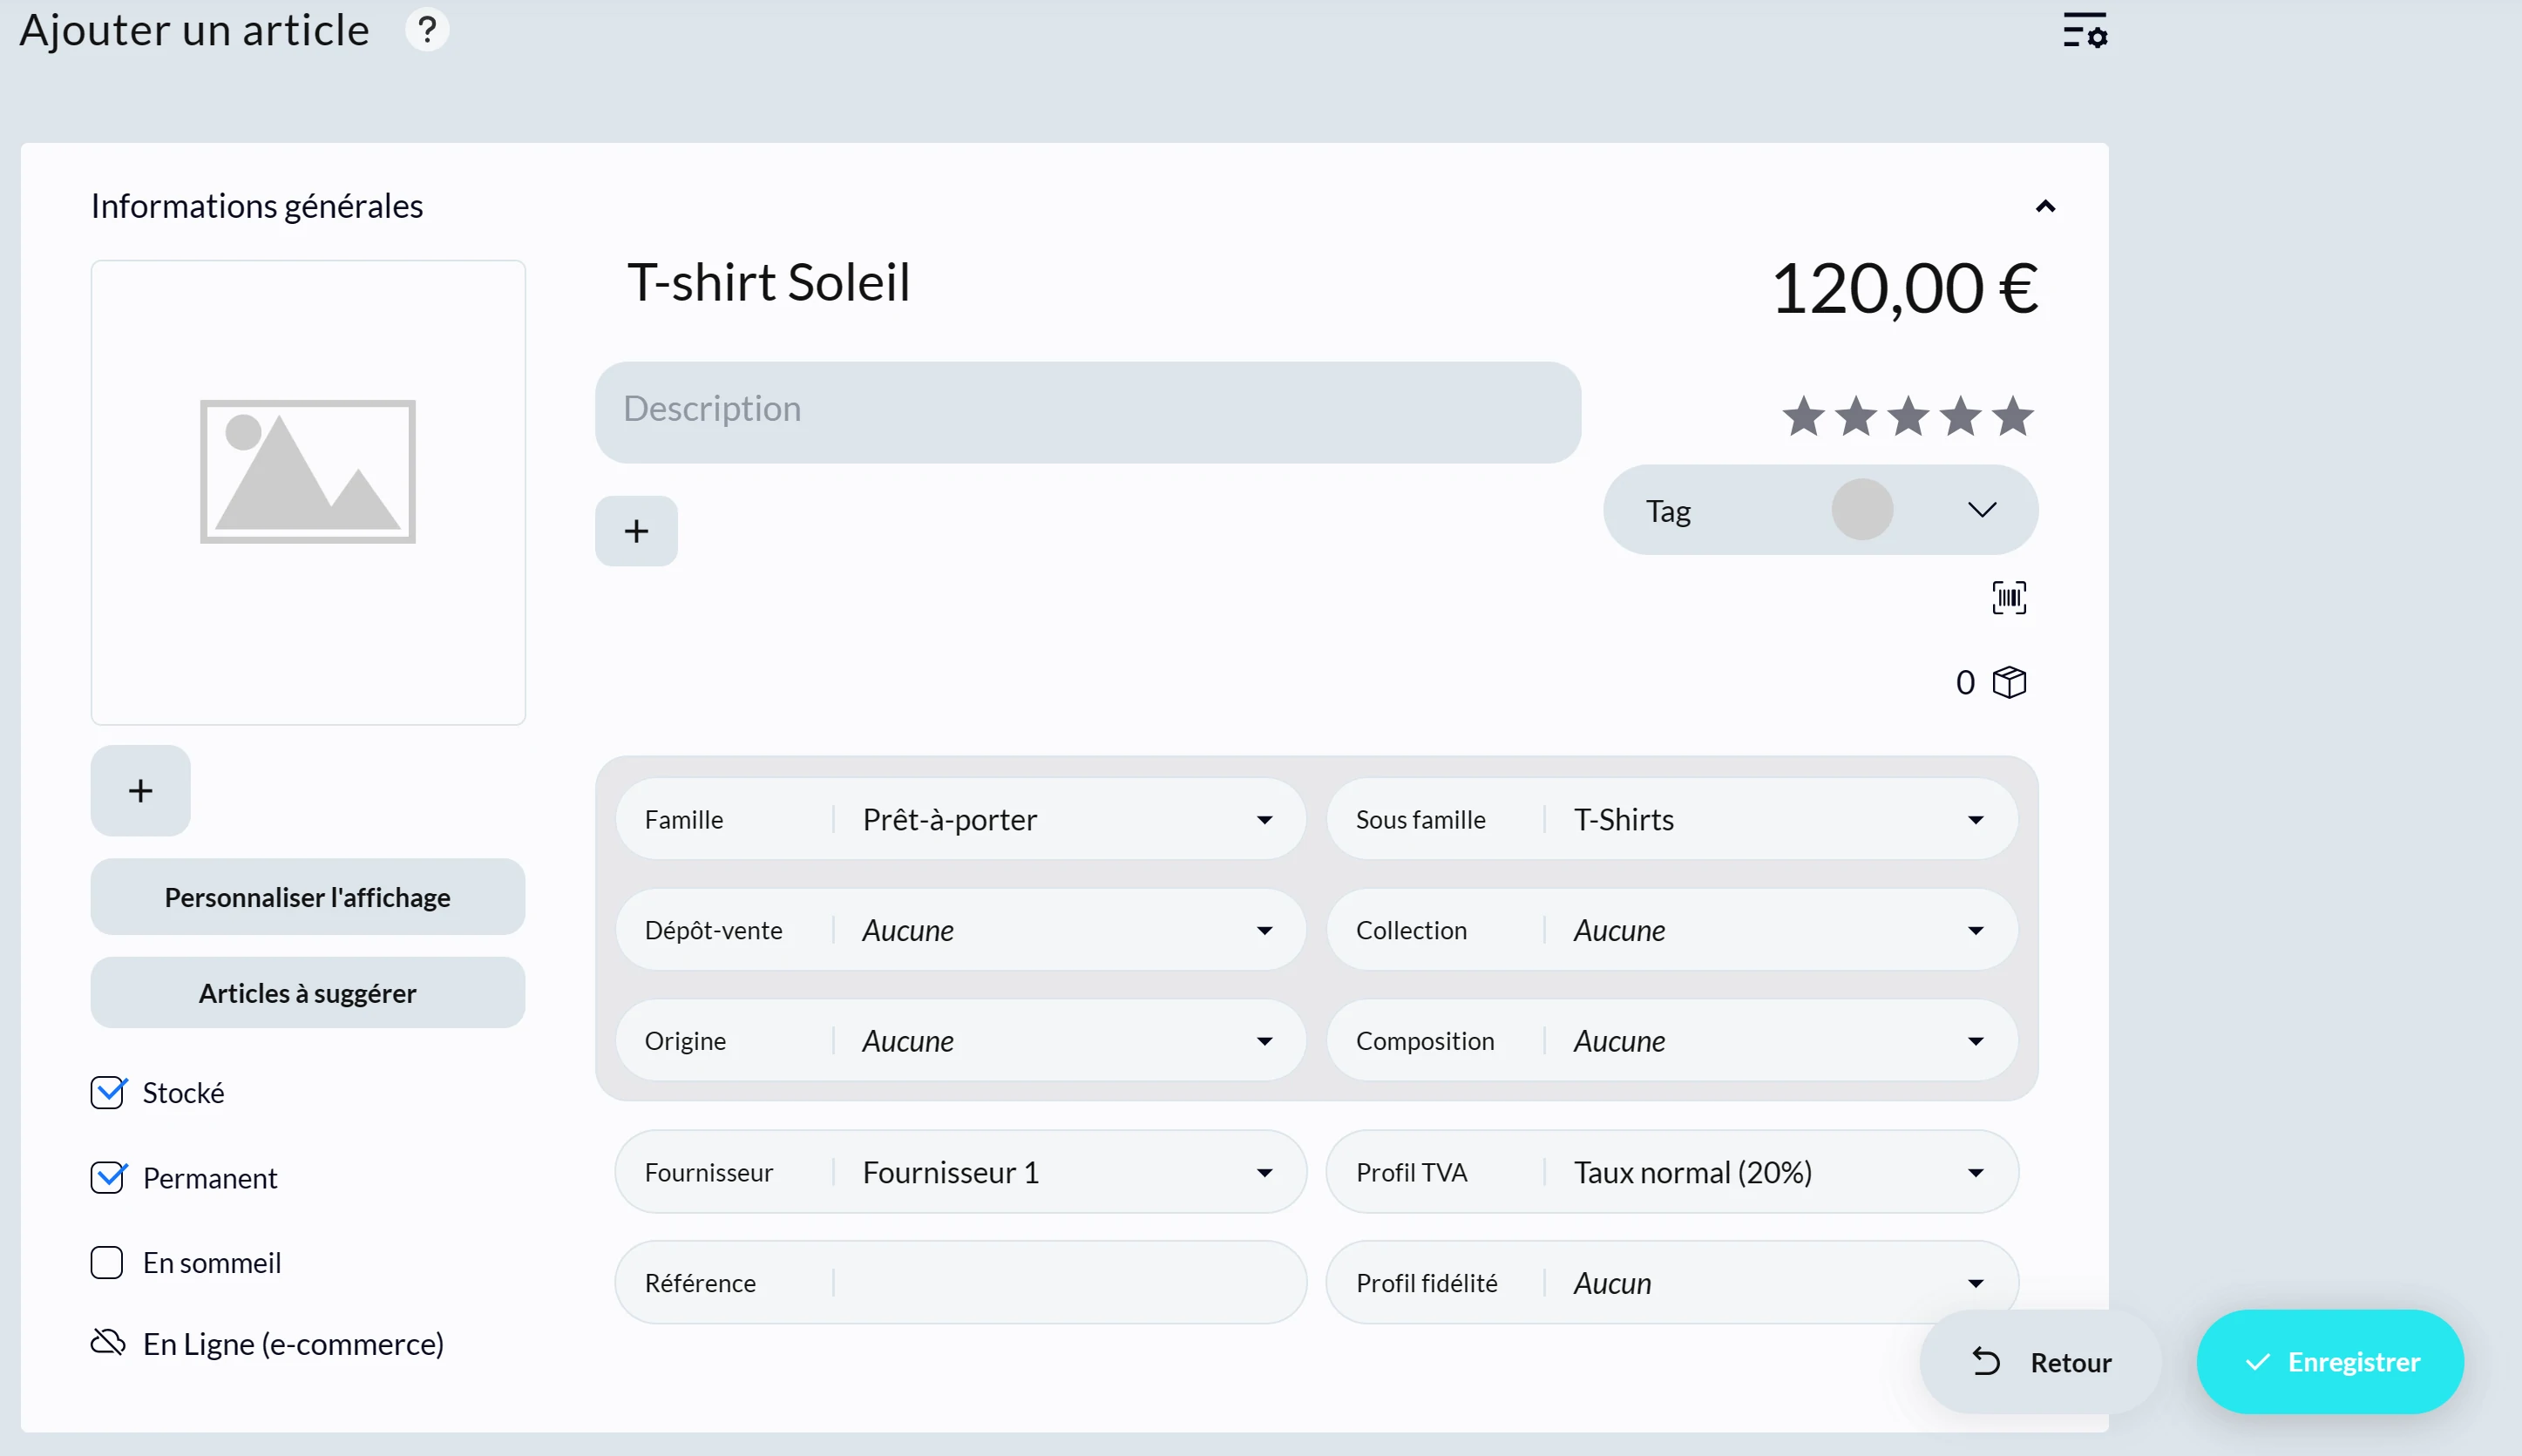This screenshot has width=2522, height=1456.
Task: Click the Référence input field
Action: coord(960,1283)
